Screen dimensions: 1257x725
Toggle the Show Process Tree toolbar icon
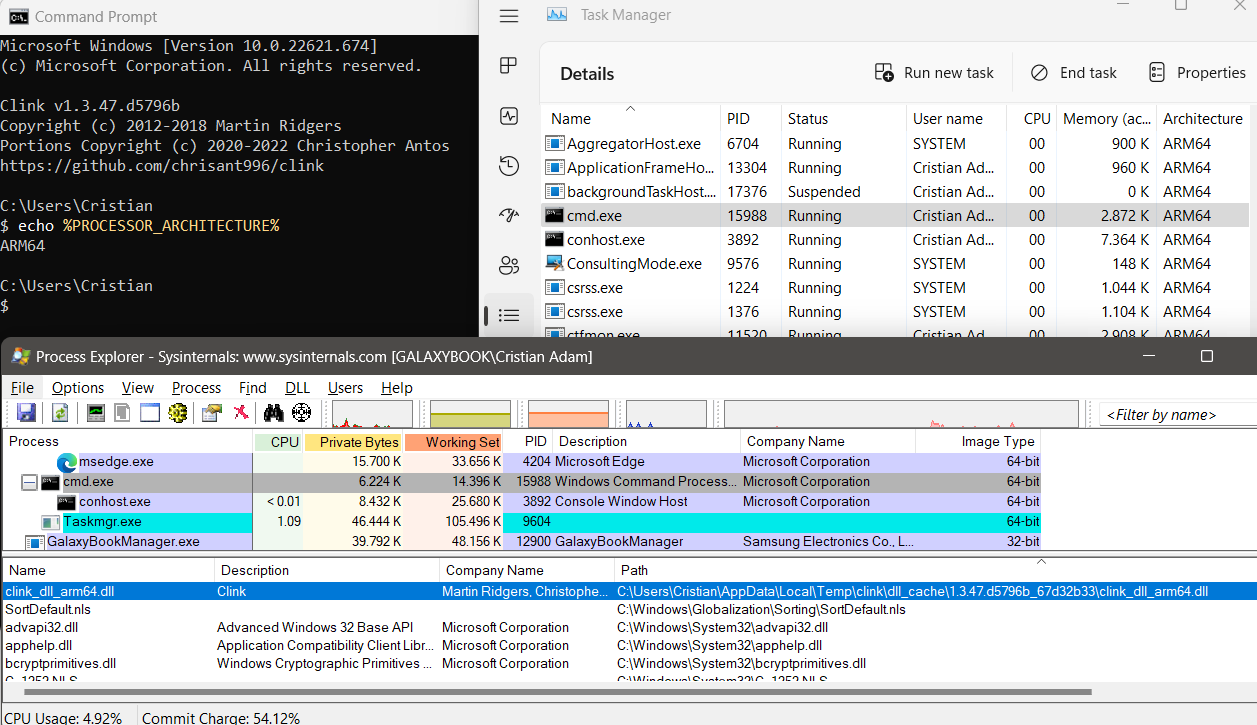click(x=123, y=412)
